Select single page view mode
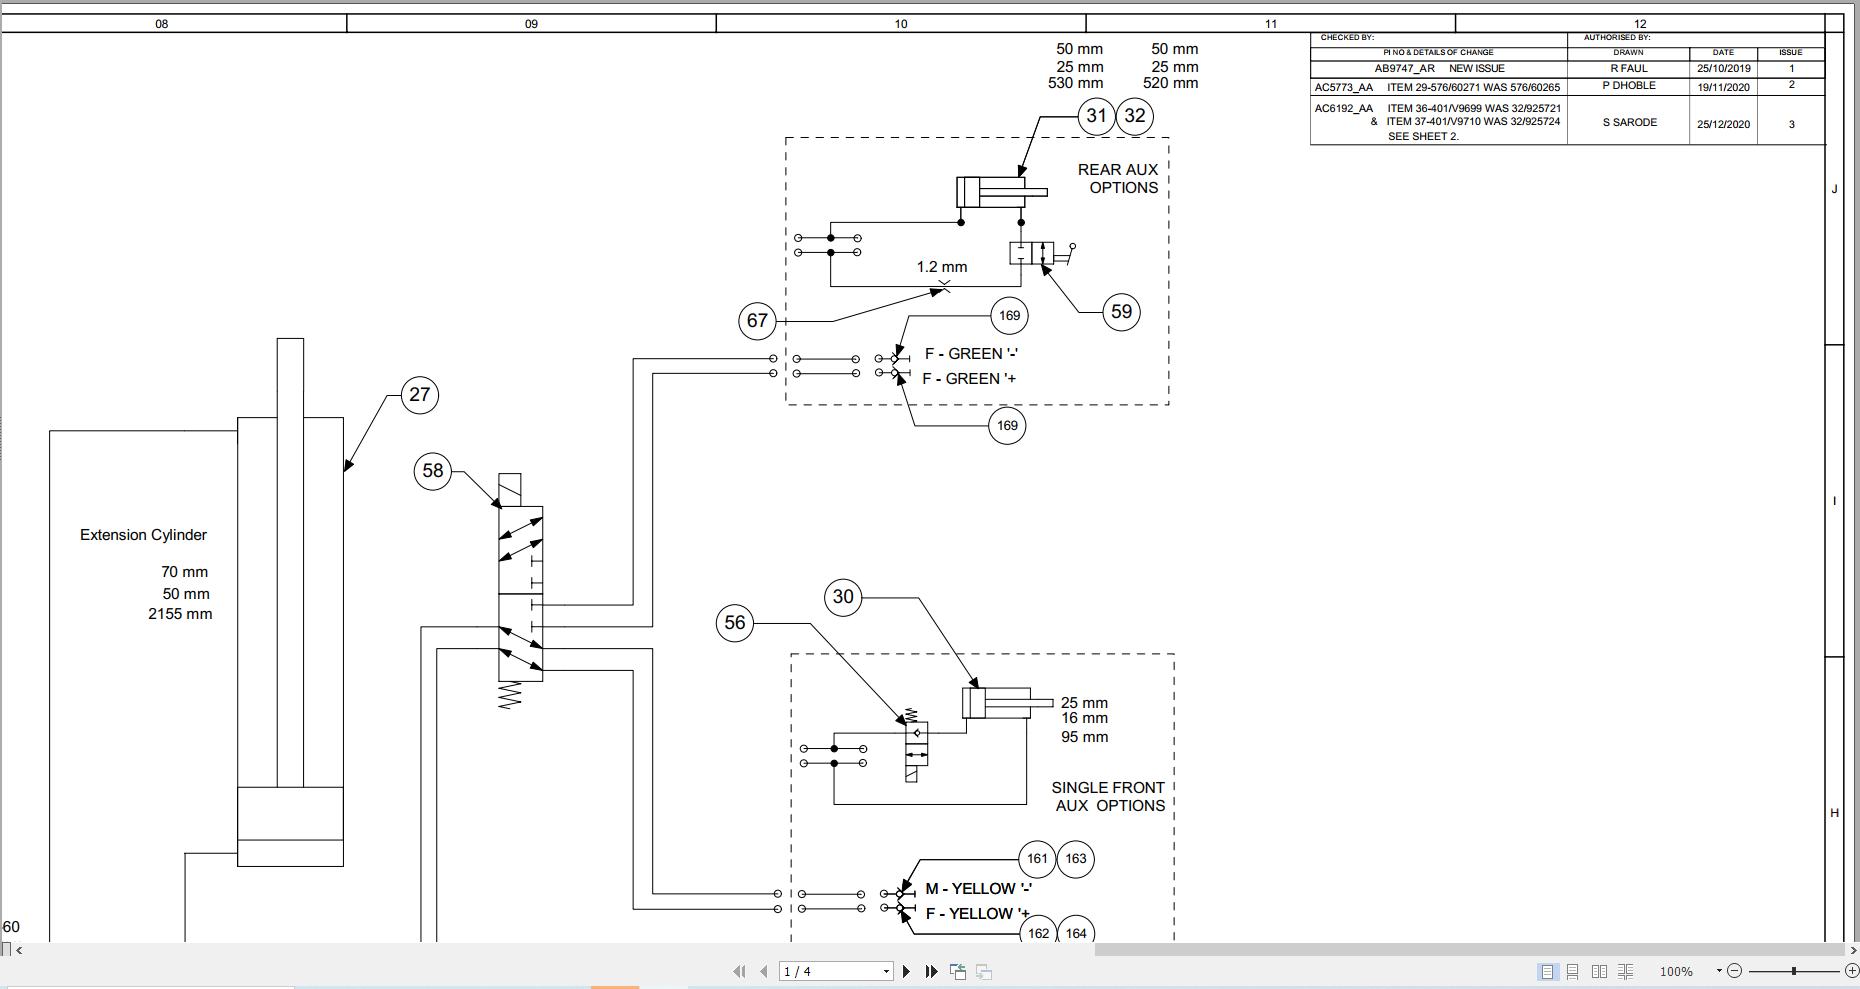The width and height of the screenshot is (1860, 989). coord(1547,971)
